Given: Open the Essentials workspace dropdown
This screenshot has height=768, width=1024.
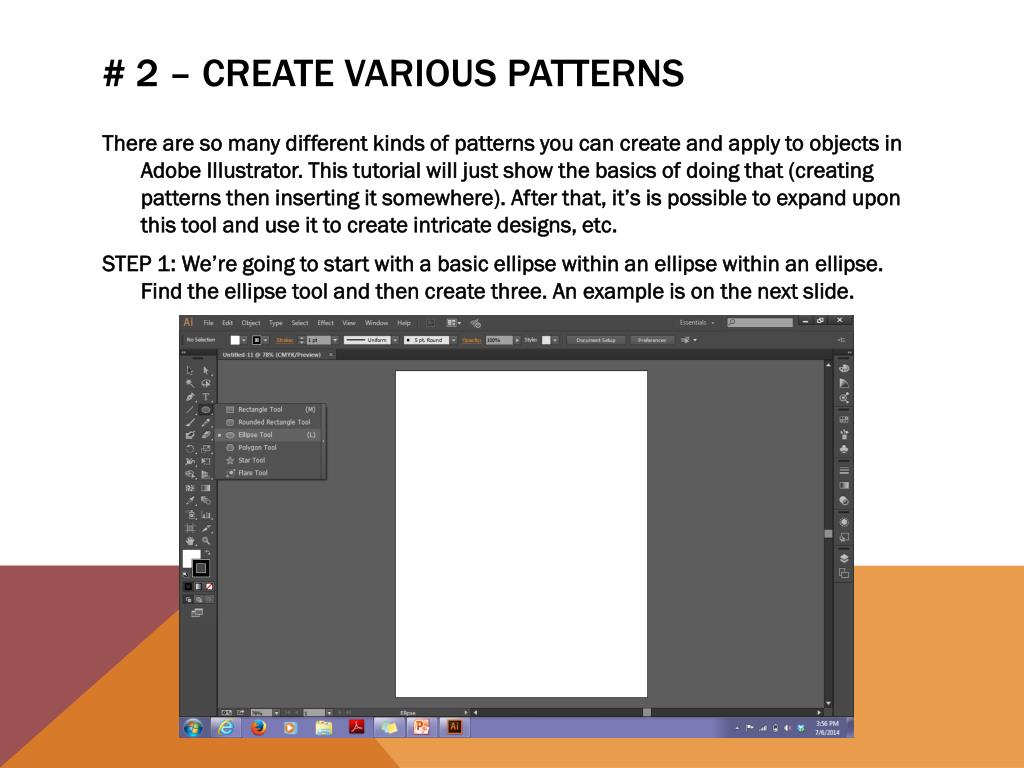Looking at the screenshot, I should point(697,323).
